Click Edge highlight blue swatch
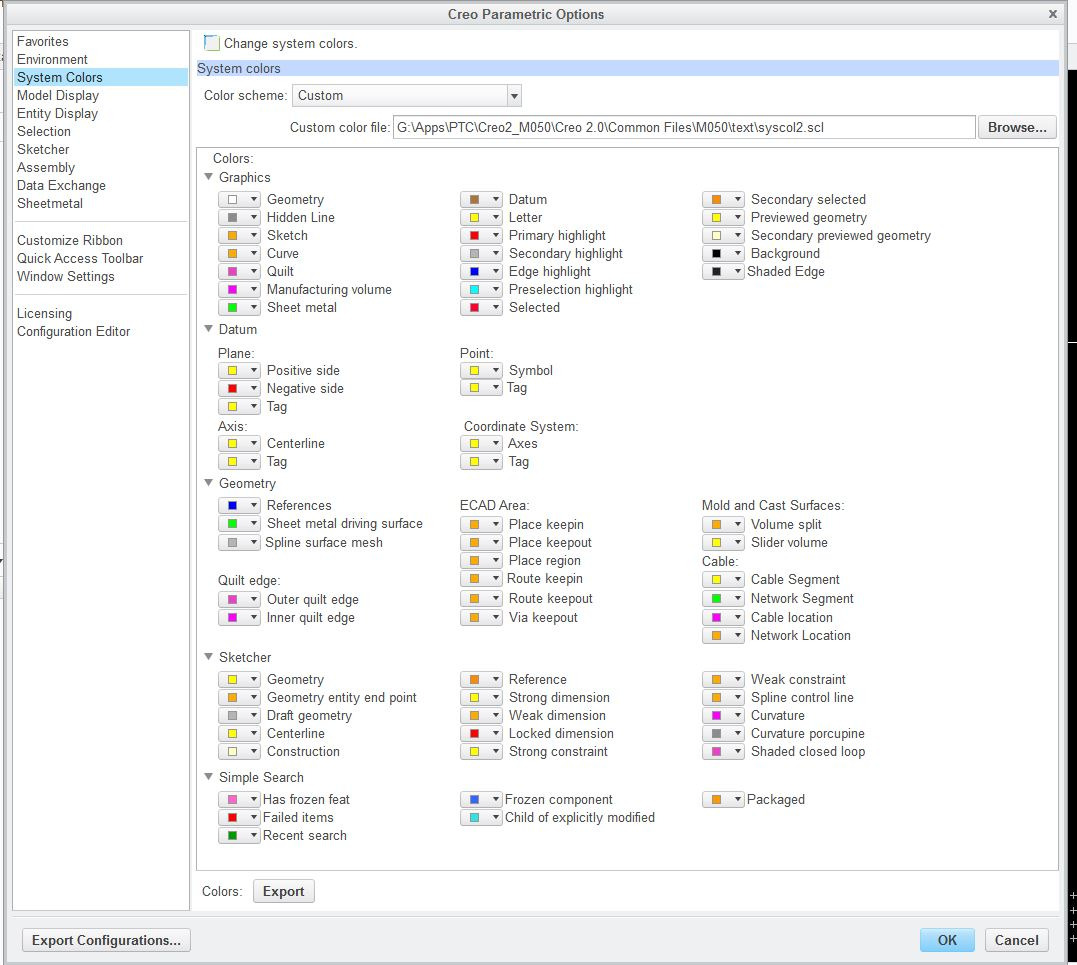The image size is (1077, 965). (x=475, y=271)
